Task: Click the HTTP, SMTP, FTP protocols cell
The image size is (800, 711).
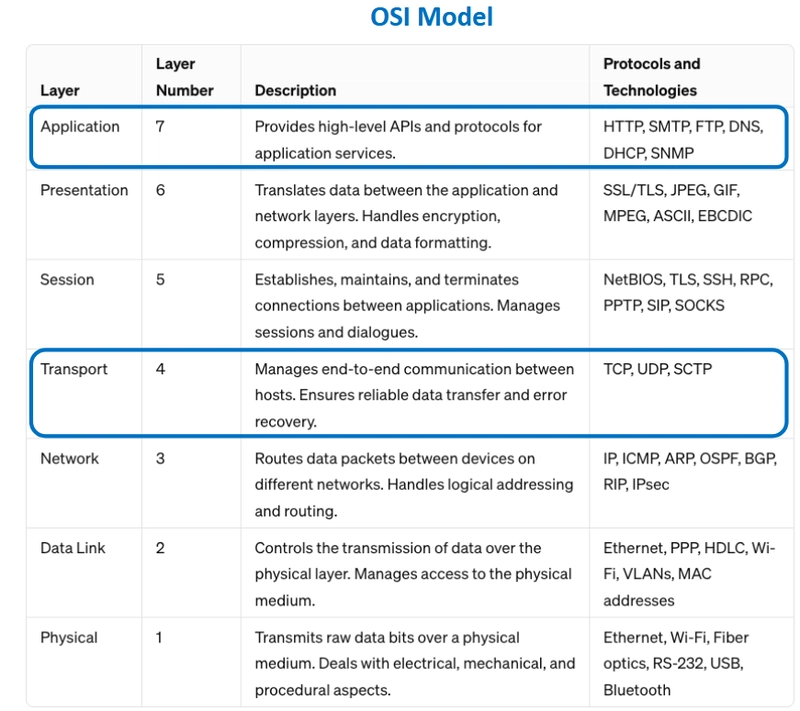Action: click(683, 140)
